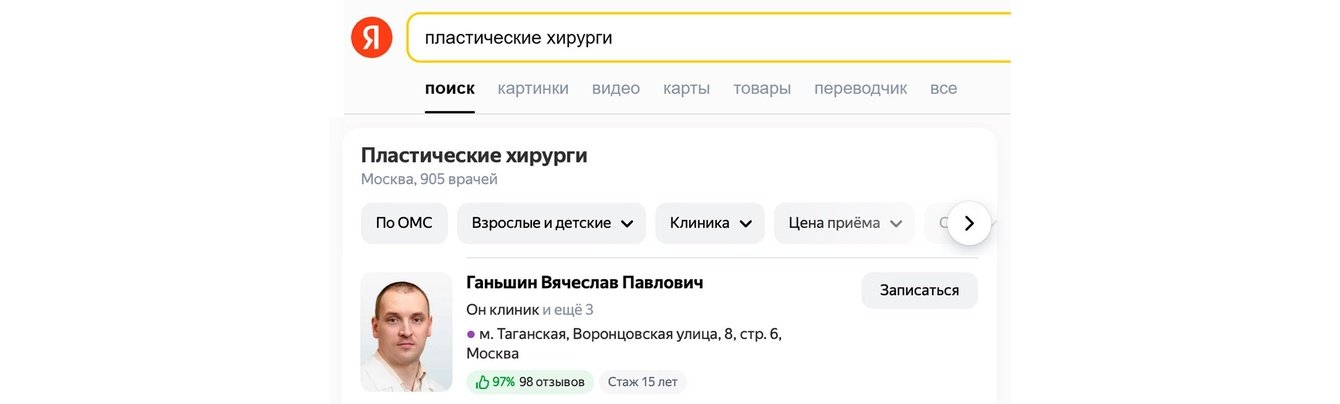Select the 'поиск' tab
Viewport: 1340px width, 404px height.
click(449, 88)
